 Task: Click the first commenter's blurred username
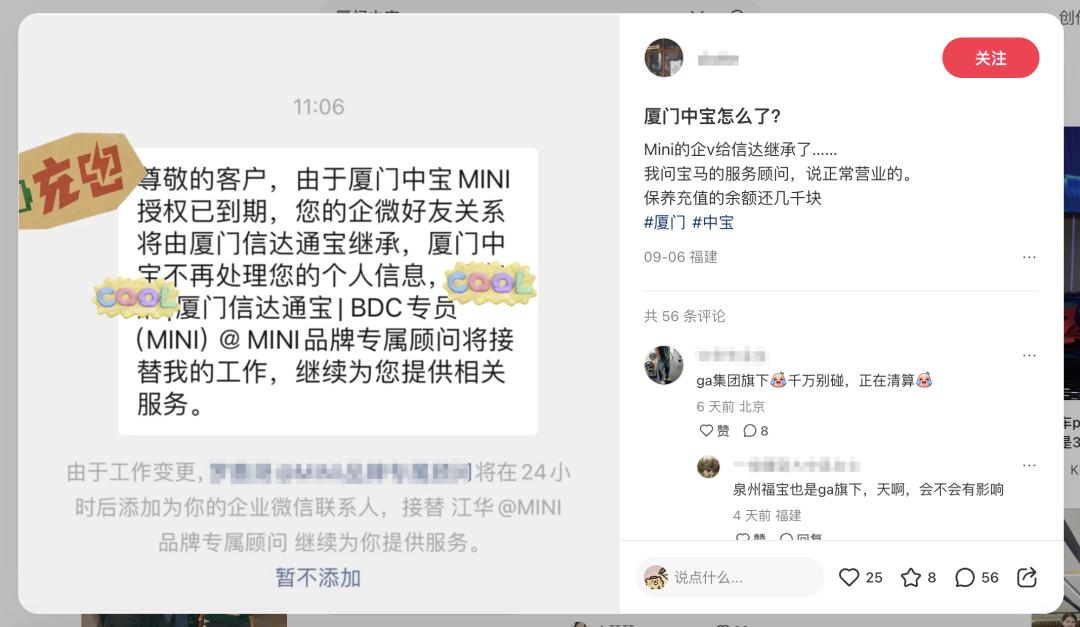click(731, 356)
